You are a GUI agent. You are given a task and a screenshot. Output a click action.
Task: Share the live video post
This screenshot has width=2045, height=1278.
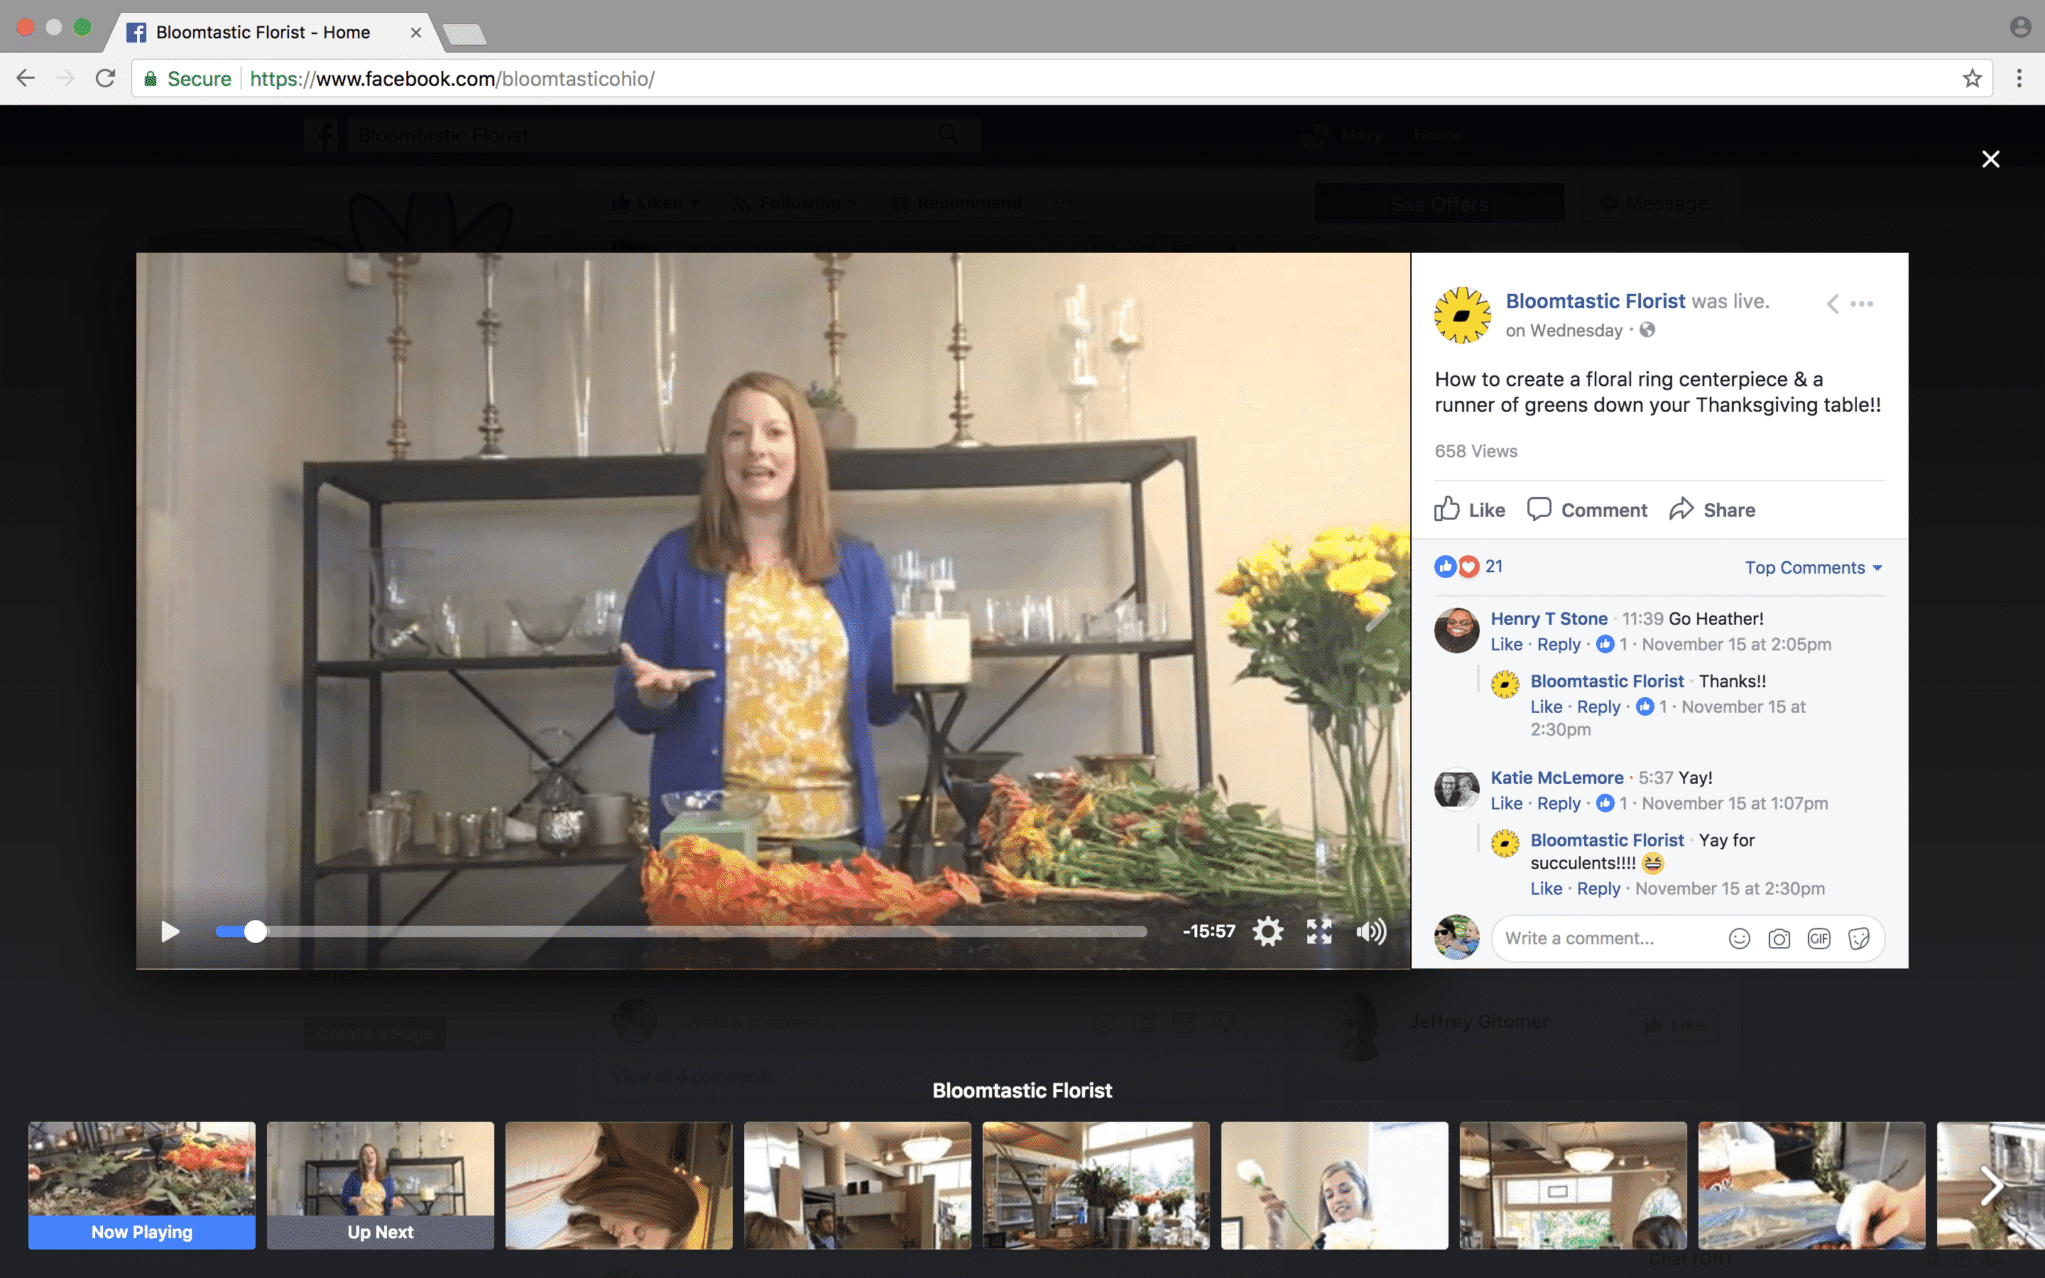(1712, 510)
